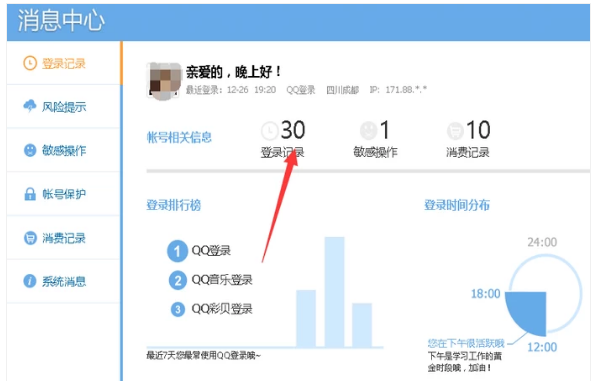Click the QQ彩贝登录 ranking entry
This screenshot has height=381, width=591.
[x=222, y=309]
